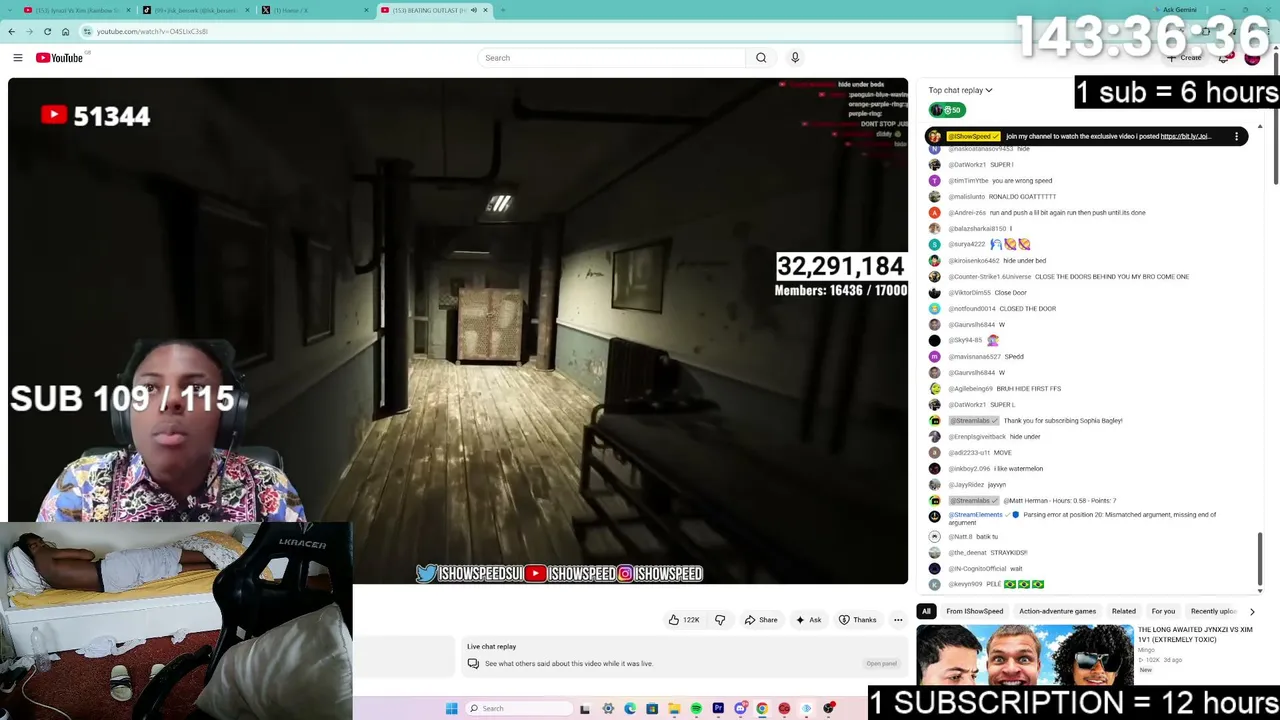Switch to the Jynxzi Vs Xim tab
This screenshot has width=1280, height=720.
click(78, 10)
